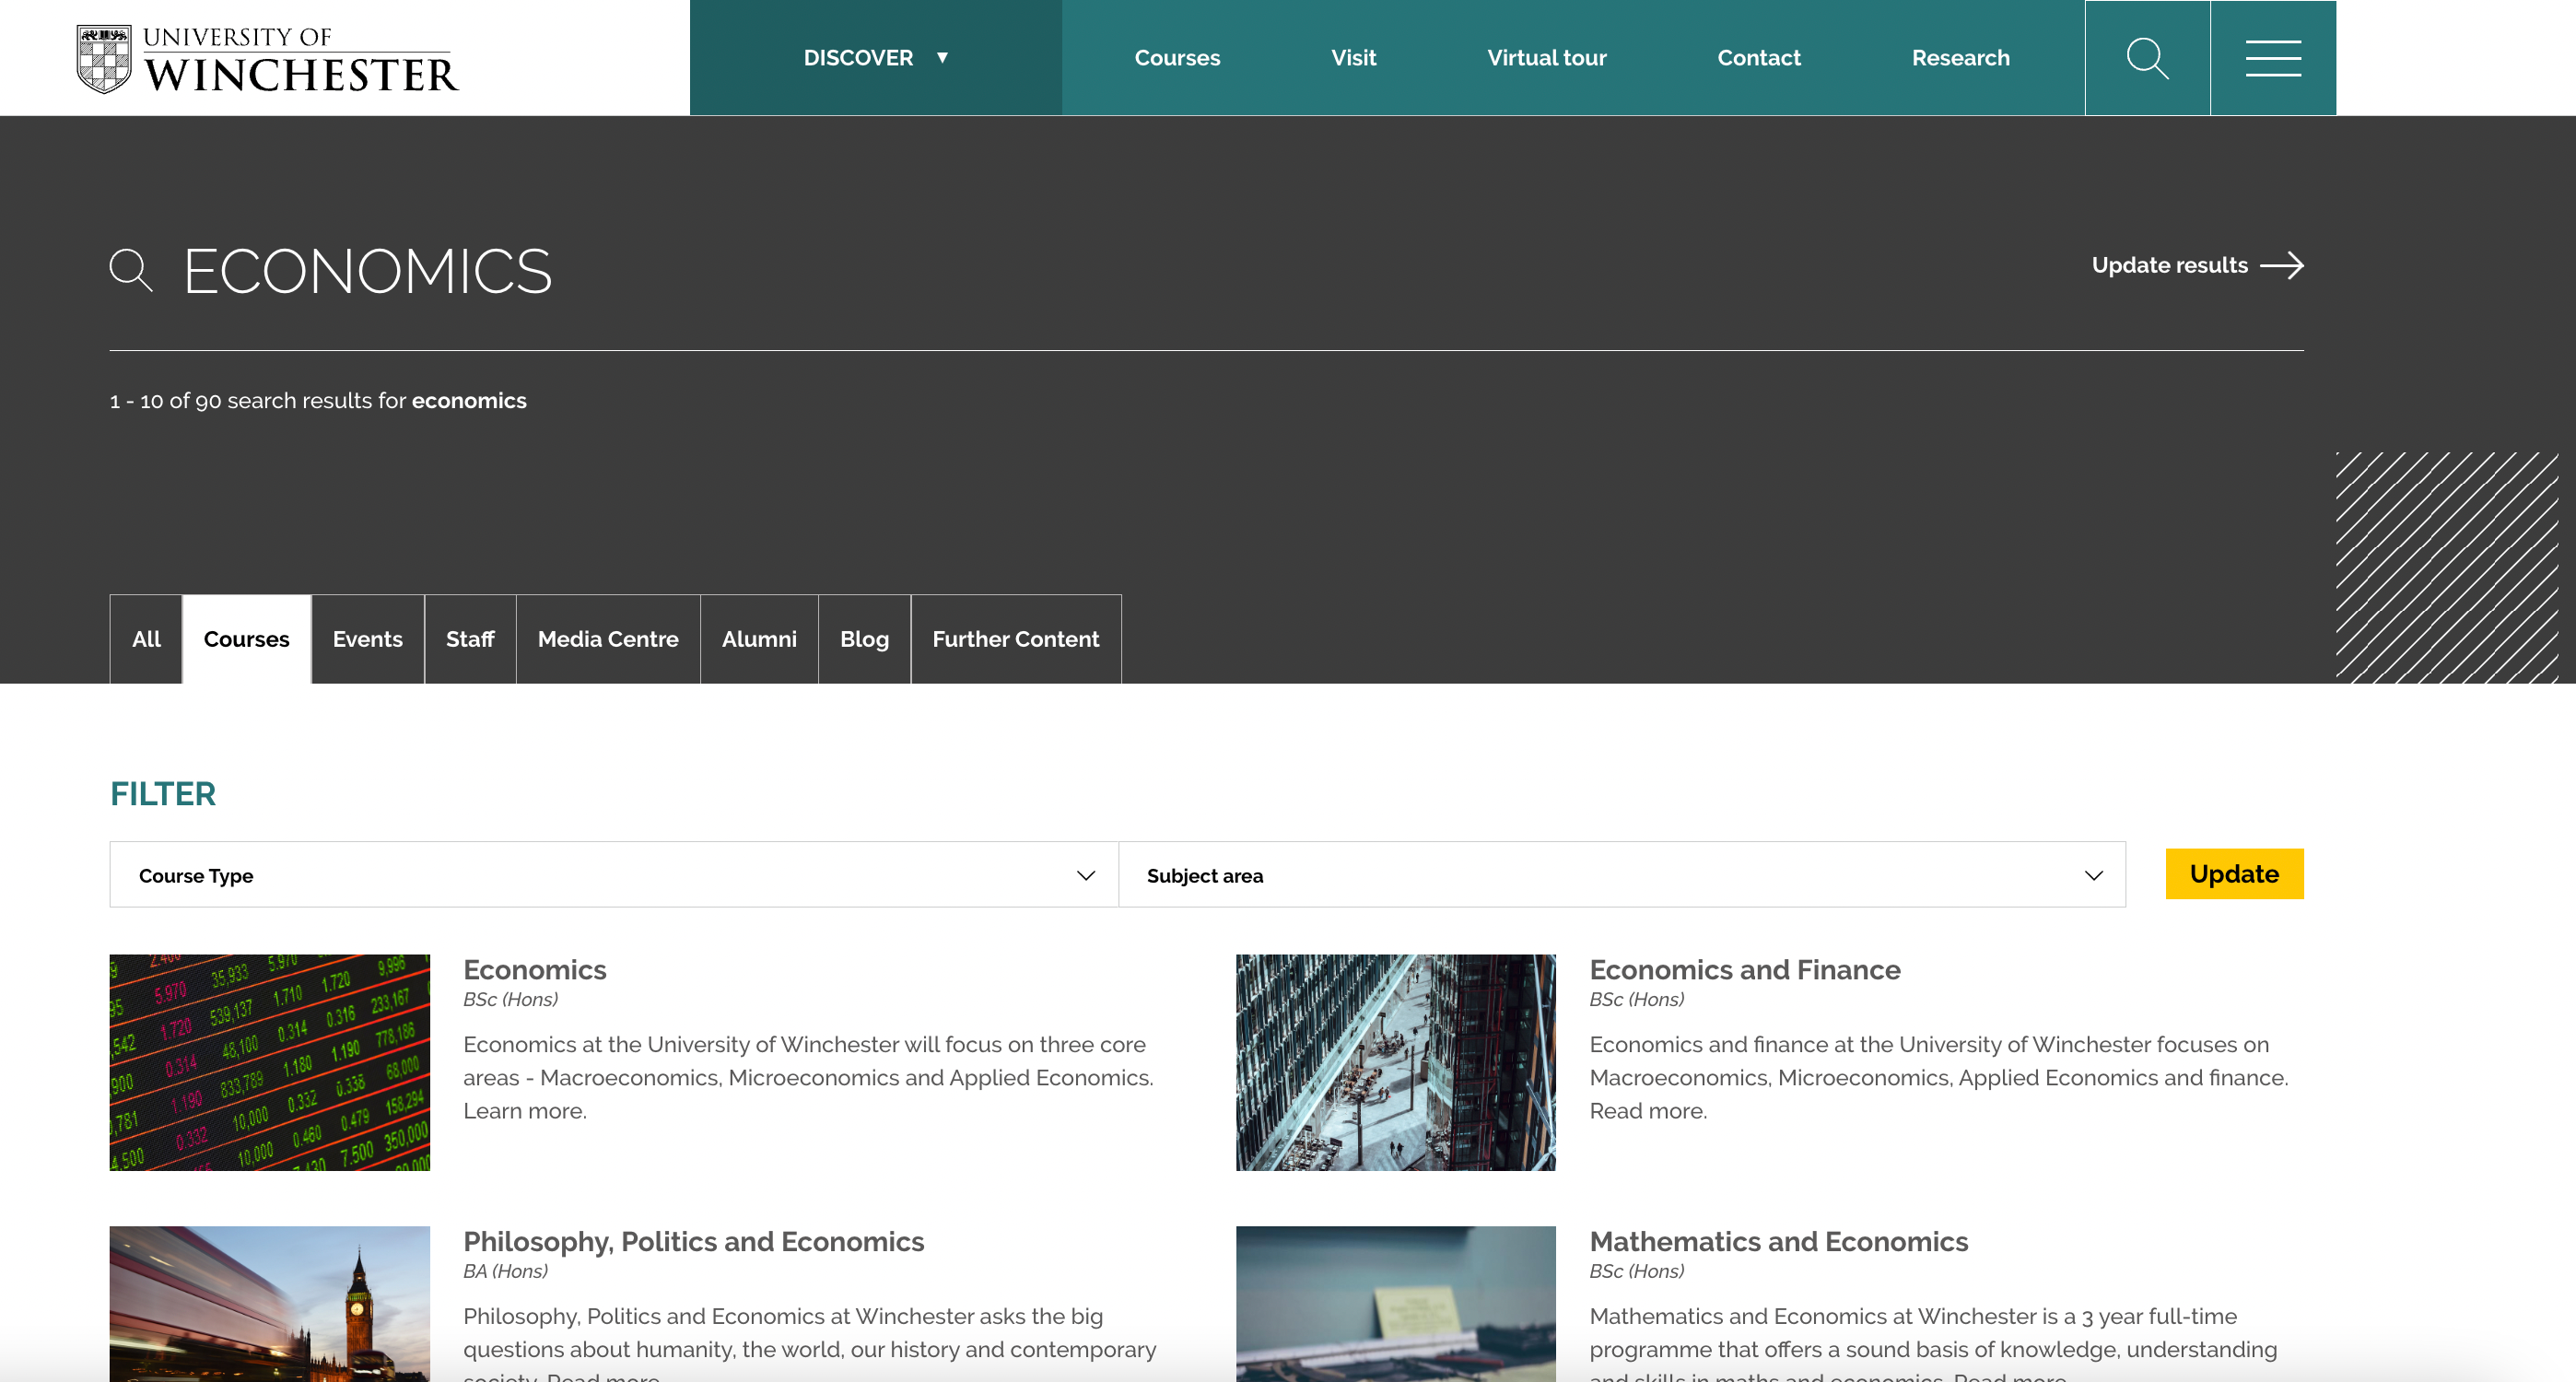Click the arrow next to Update results
Image resolution: width=2576 pixels, height=1382 pixels.
(x=2282, y=265)
